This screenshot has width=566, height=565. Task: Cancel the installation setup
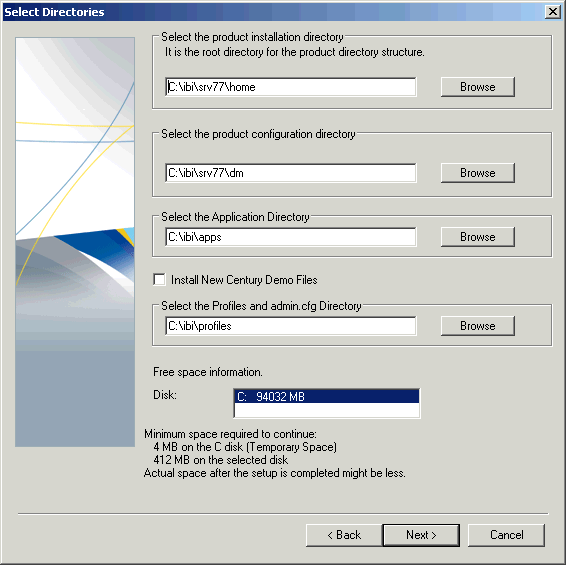coord(506,535)
